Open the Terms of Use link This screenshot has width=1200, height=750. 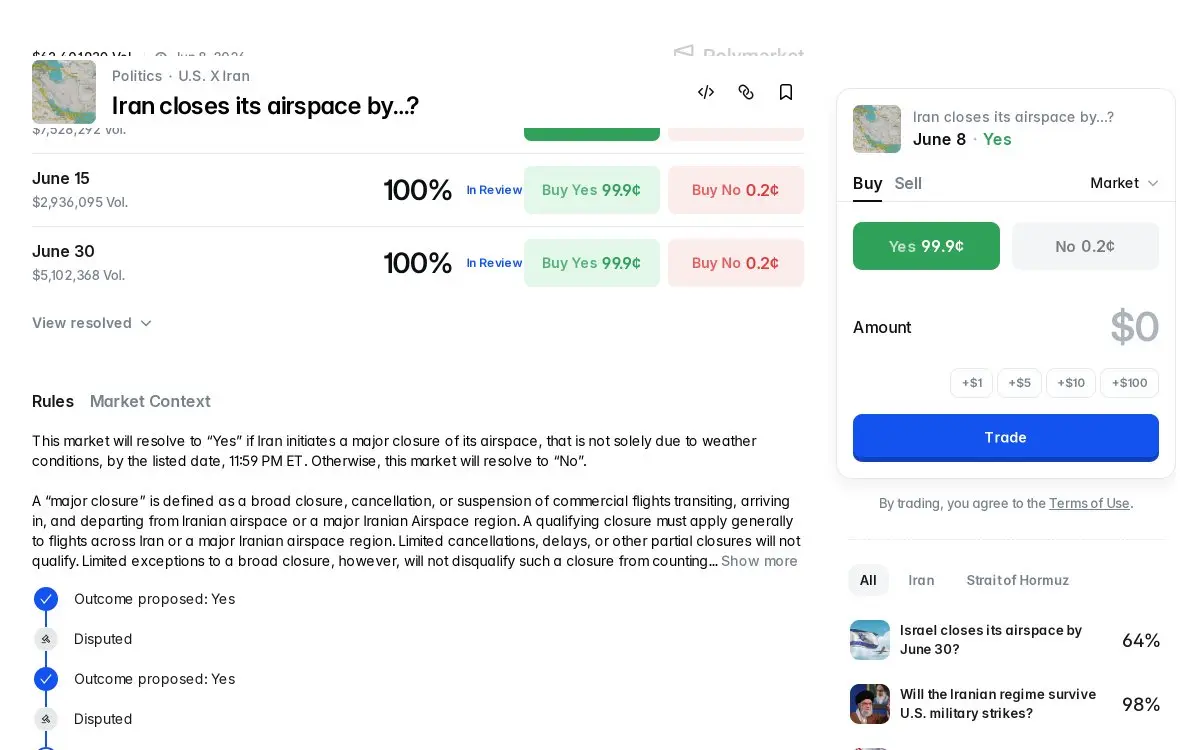click(1089, 503)
